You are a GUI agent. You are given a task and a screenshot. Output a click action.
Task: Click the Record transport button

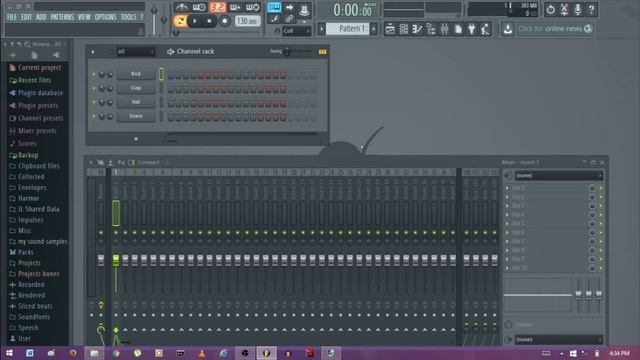tap(224, 21)
